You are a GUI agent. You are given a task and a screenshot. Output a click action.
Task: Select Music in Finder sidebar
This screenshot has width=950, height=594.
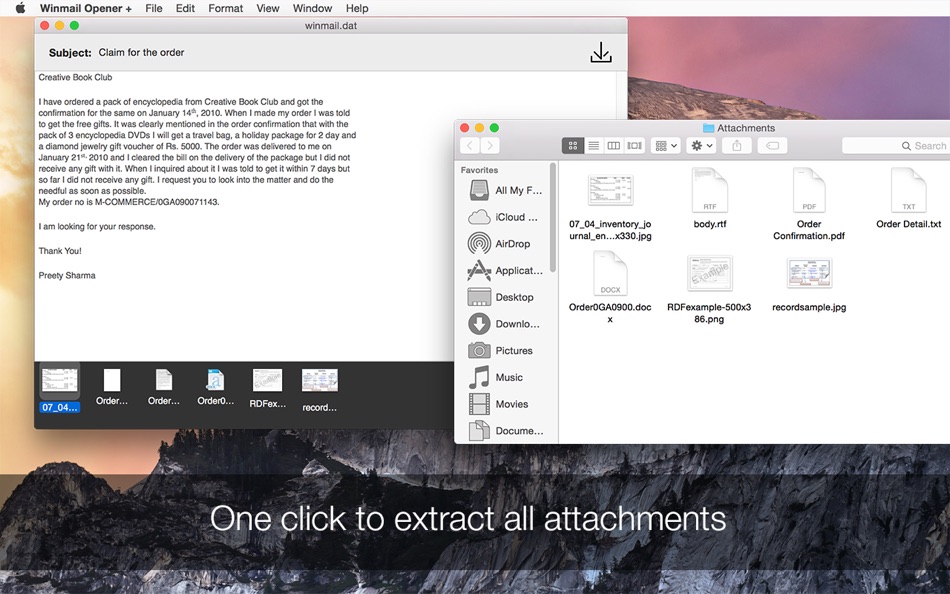pyautogui.click(x=505, y=377)
